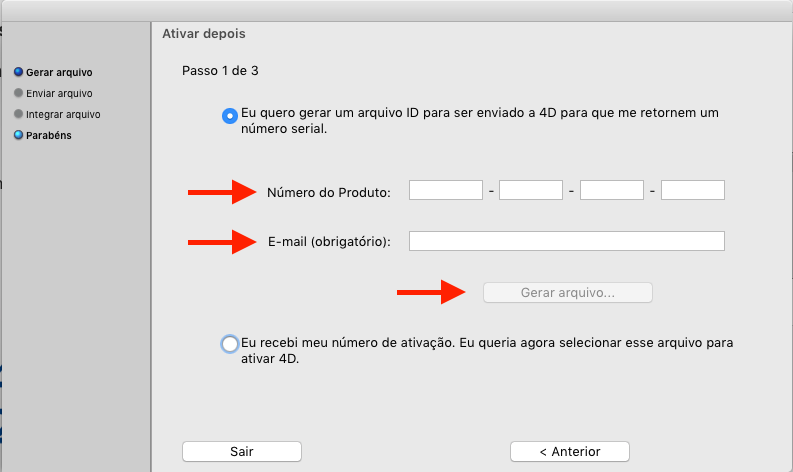
Task: Click the third product number segment field
Action: coord(611,190)
